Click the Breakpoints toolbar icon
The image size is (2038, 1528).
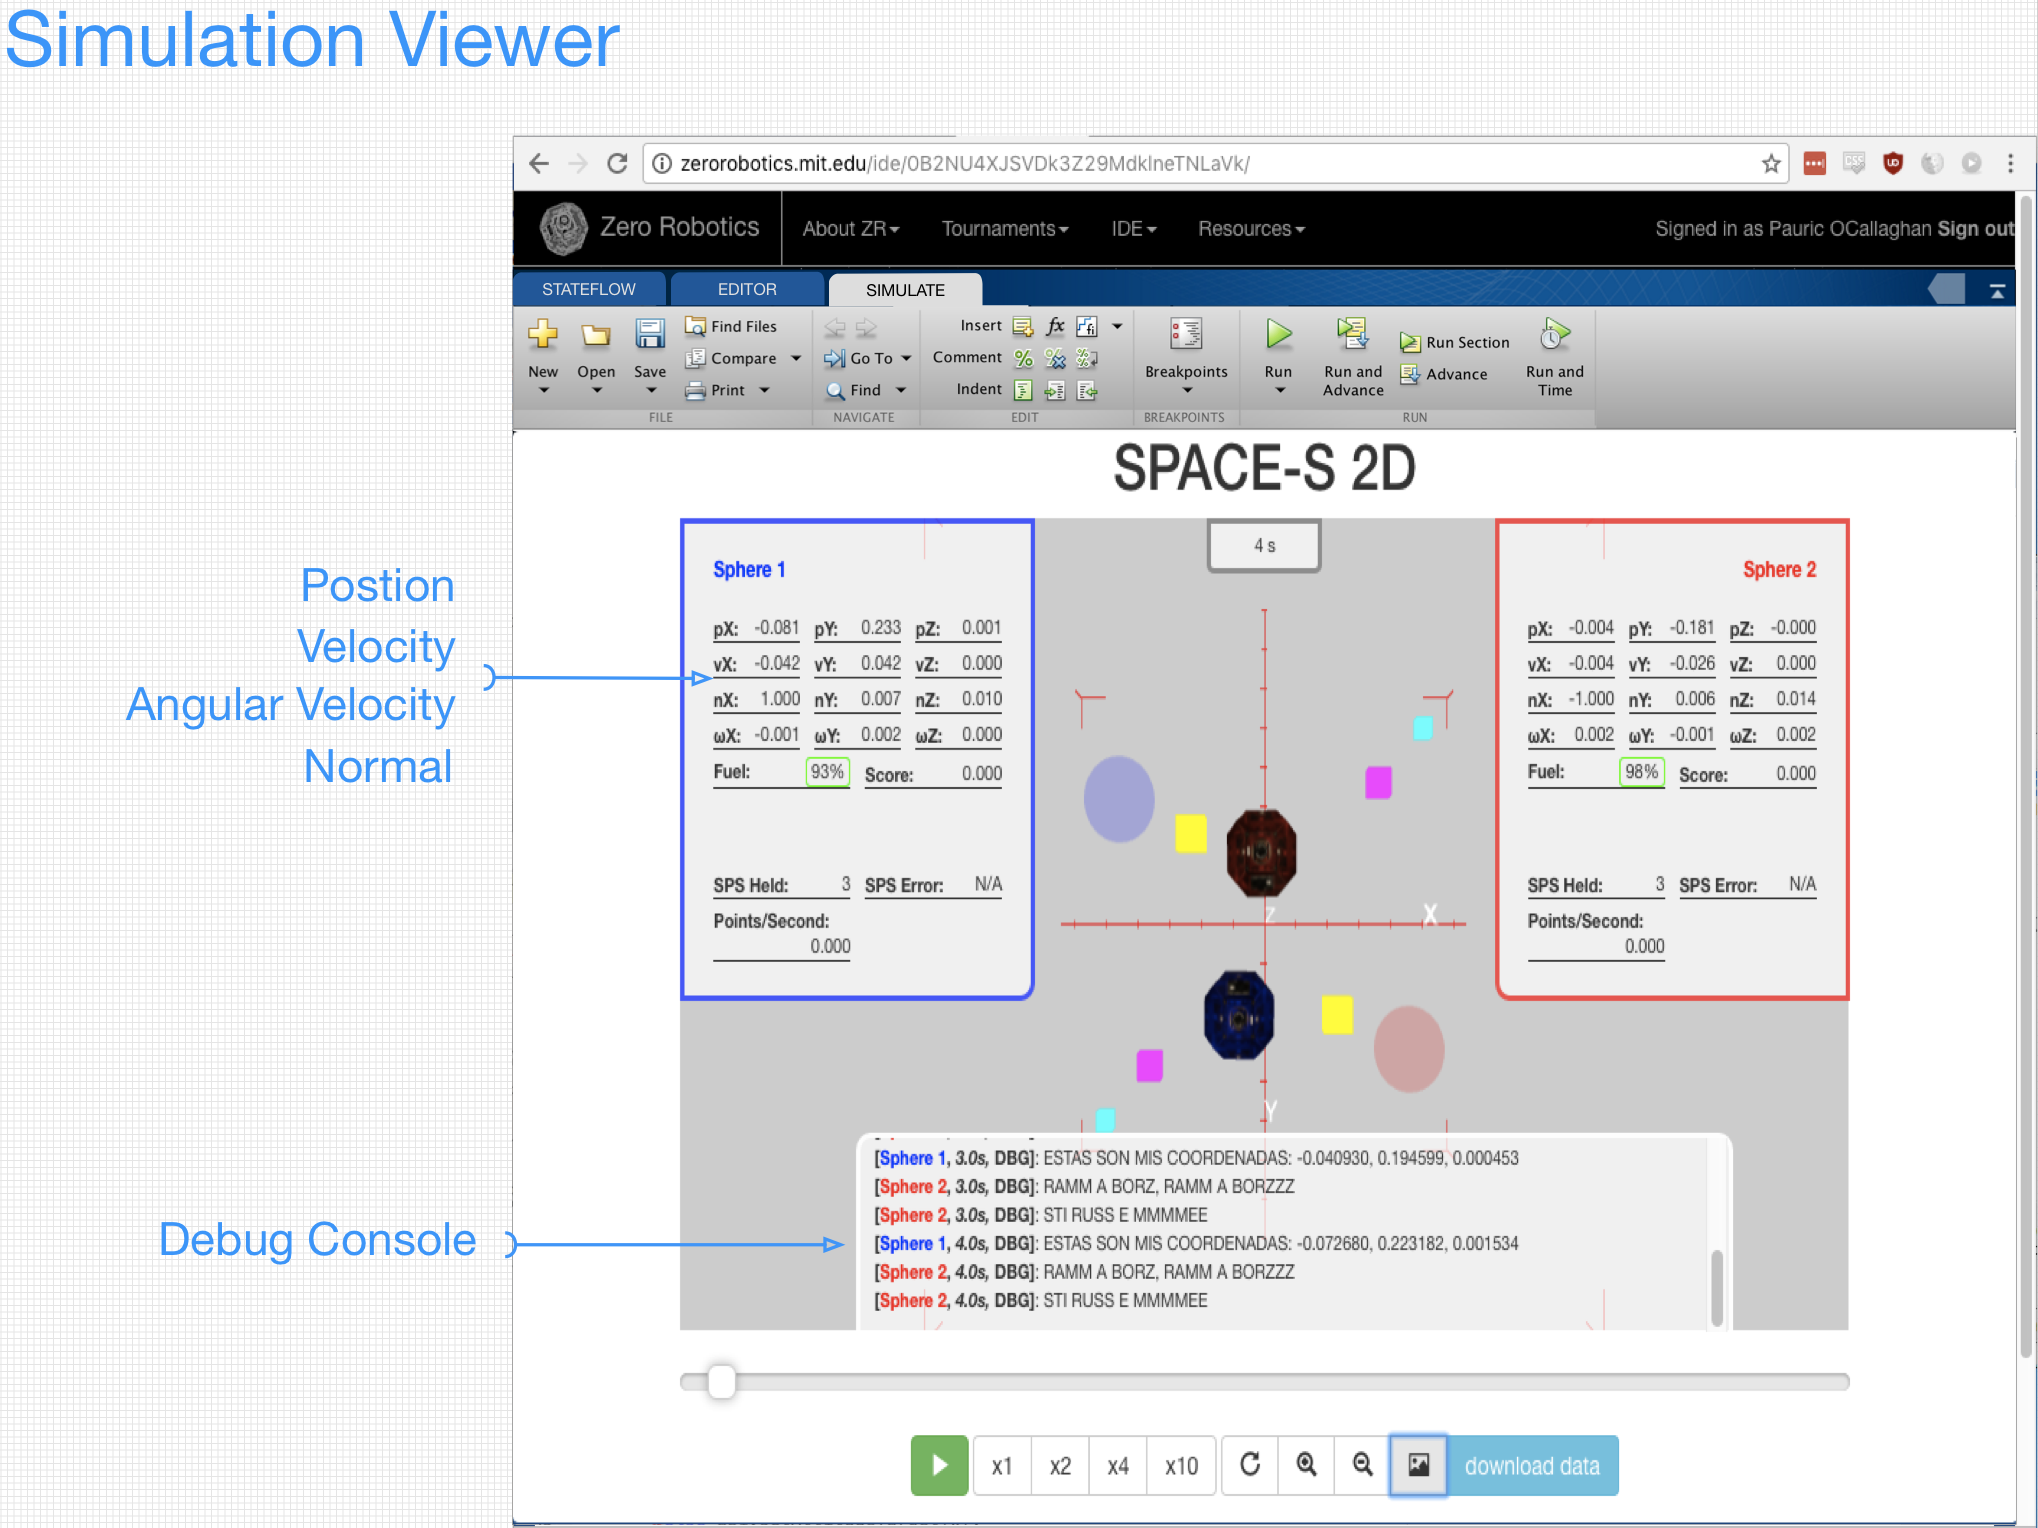pos(1185,335)
